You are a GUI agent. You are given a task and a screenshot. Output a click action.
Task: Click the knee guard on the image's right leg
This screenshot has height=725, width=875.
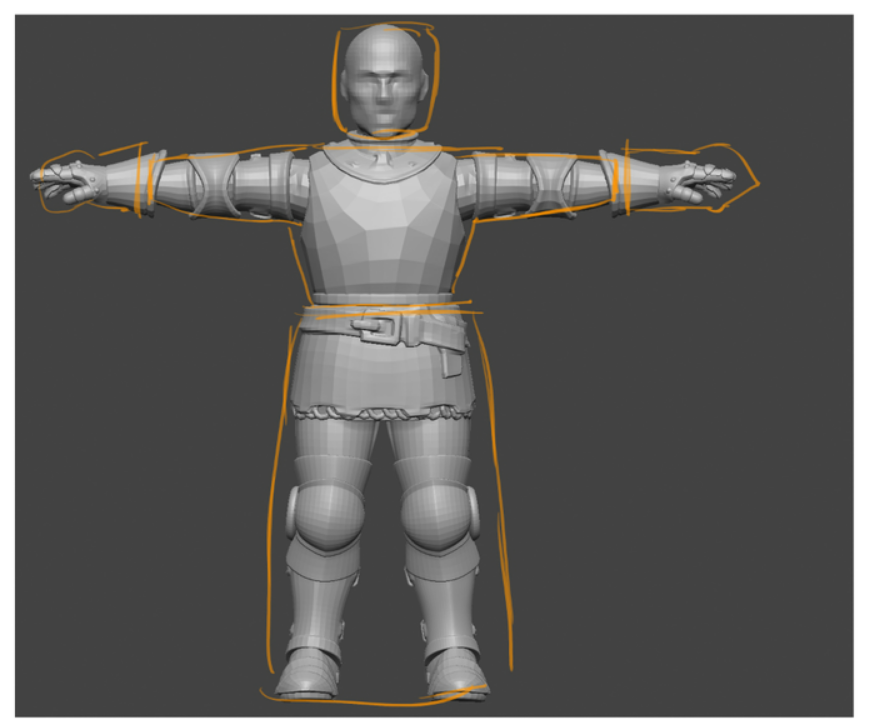pyautogui.click(x=438, y=515)
